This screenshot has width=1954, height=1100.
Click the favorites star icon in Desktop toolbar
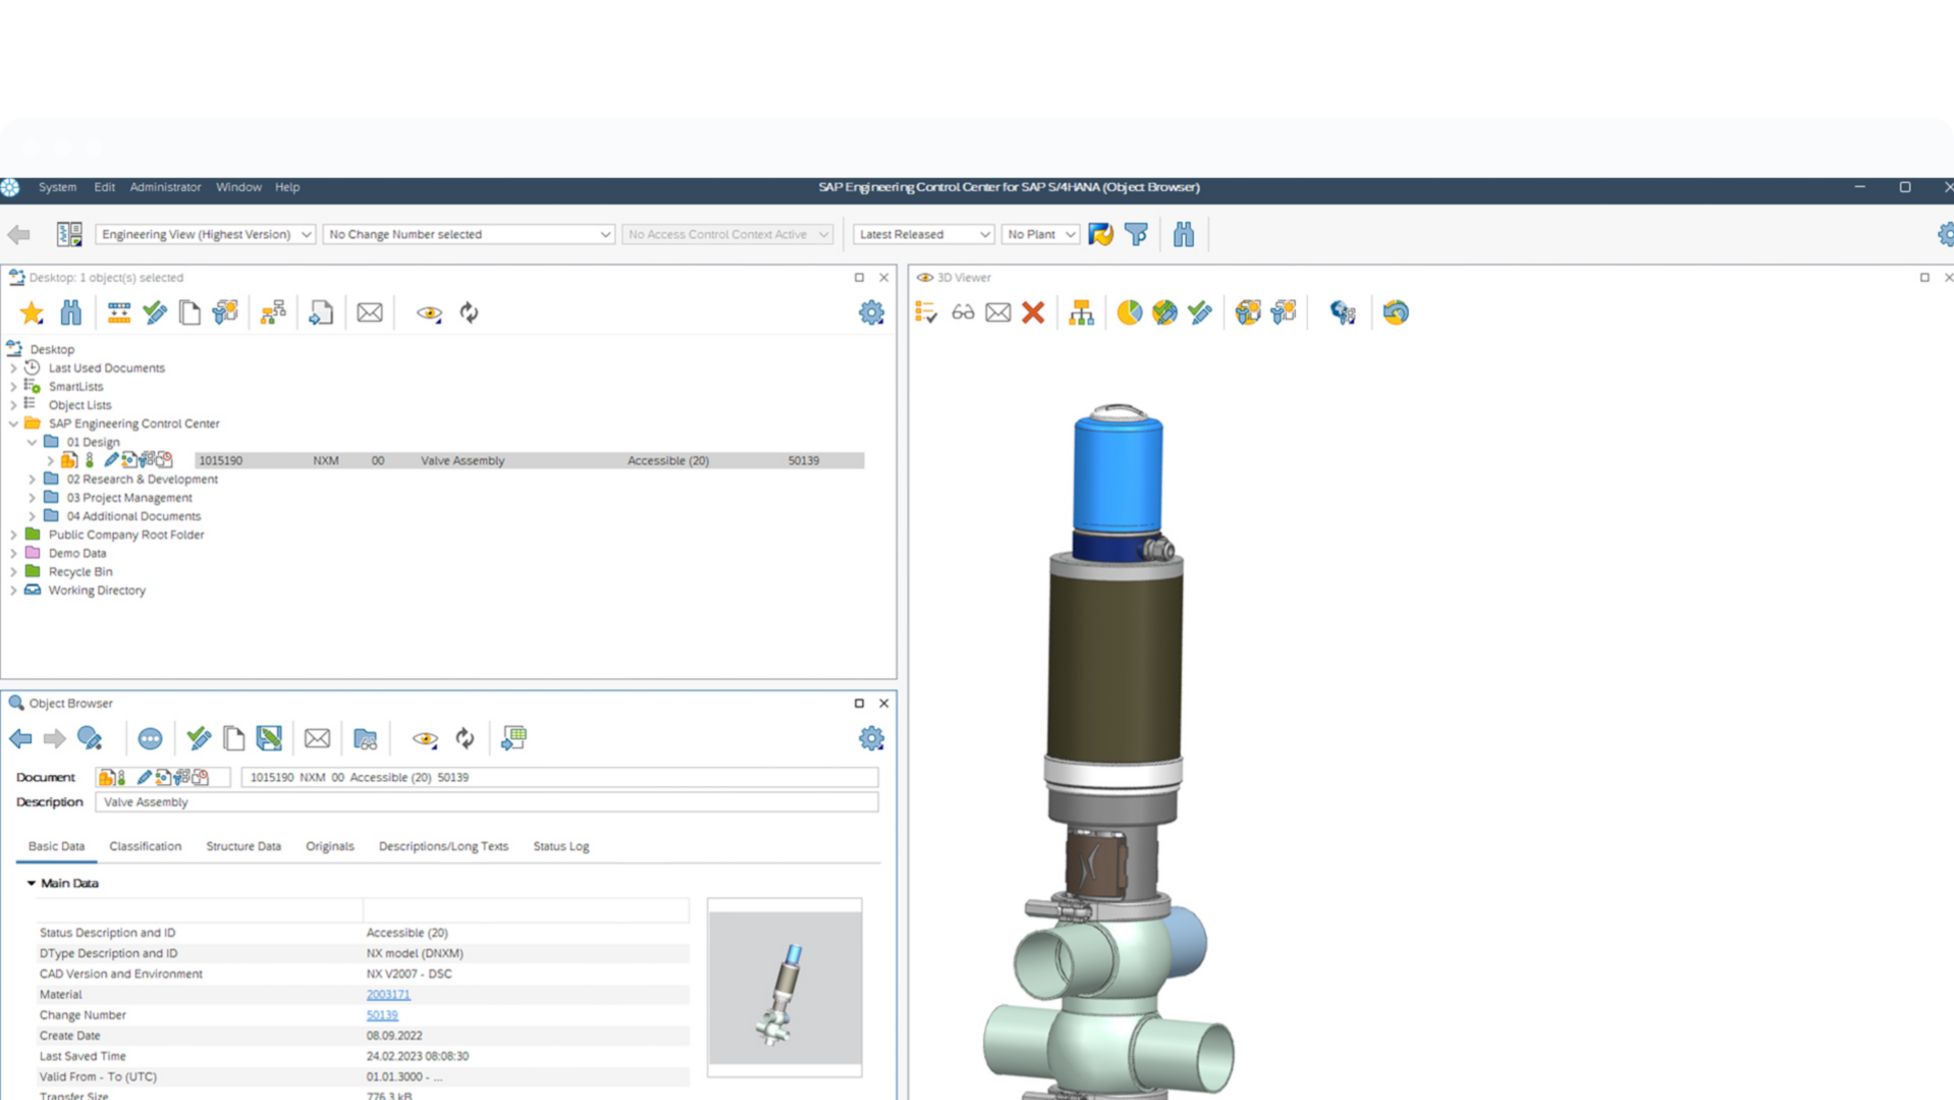click(x=31, y=313)
